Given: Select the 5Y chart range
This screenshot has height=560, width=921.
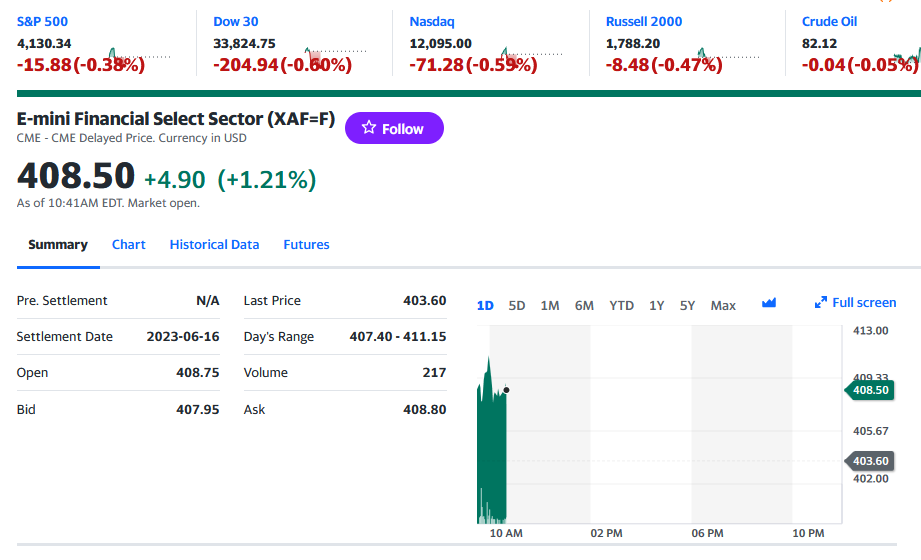Looking at the screenshot, I should point(687,306).
